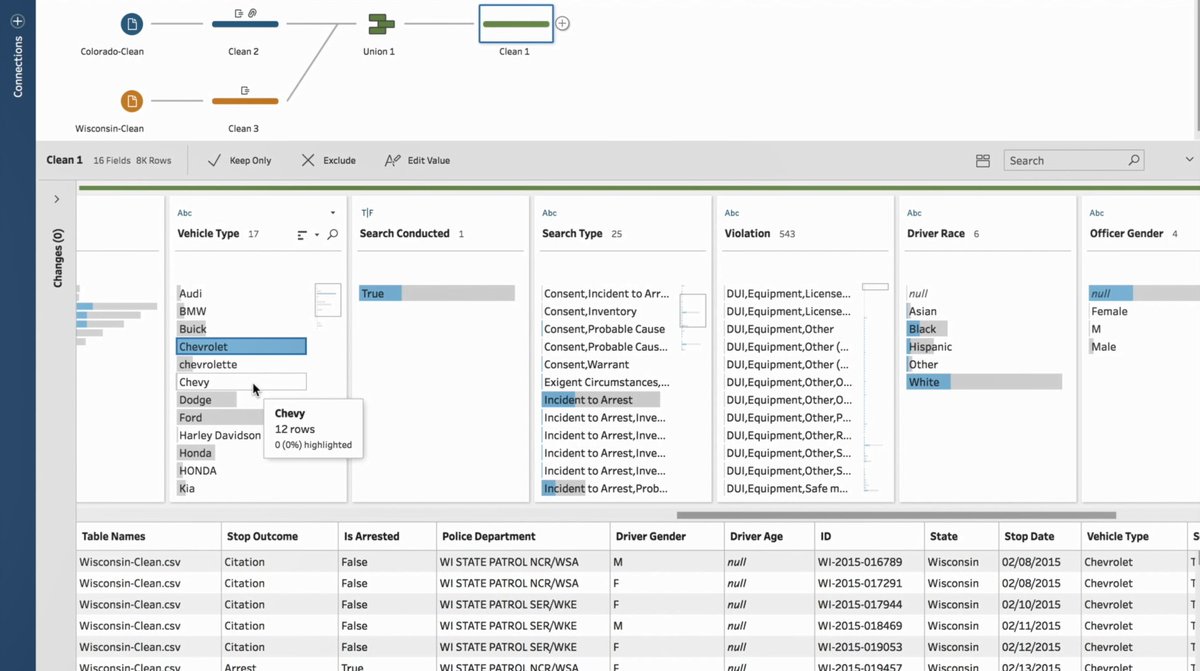Open Vehicle Type field options dropdown
The width and height of the screenshot is (1200, 671).
click(333, 213)
